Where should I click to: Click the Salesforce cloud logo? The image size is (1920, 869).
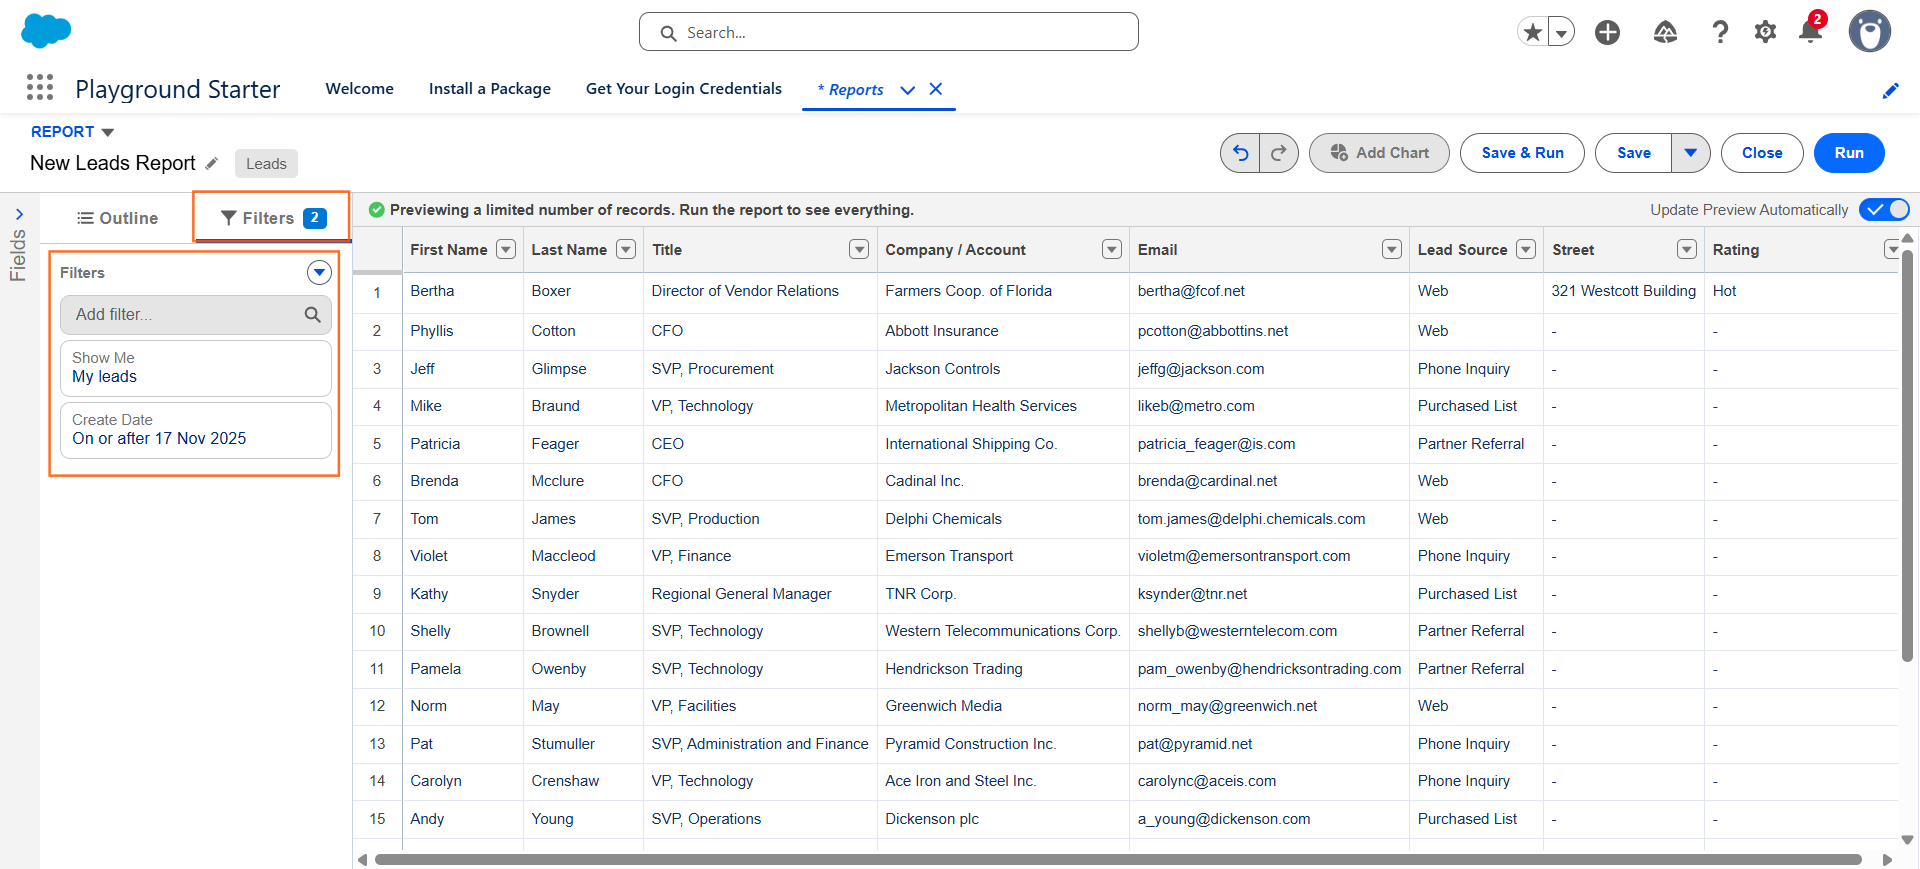(46, 31)
